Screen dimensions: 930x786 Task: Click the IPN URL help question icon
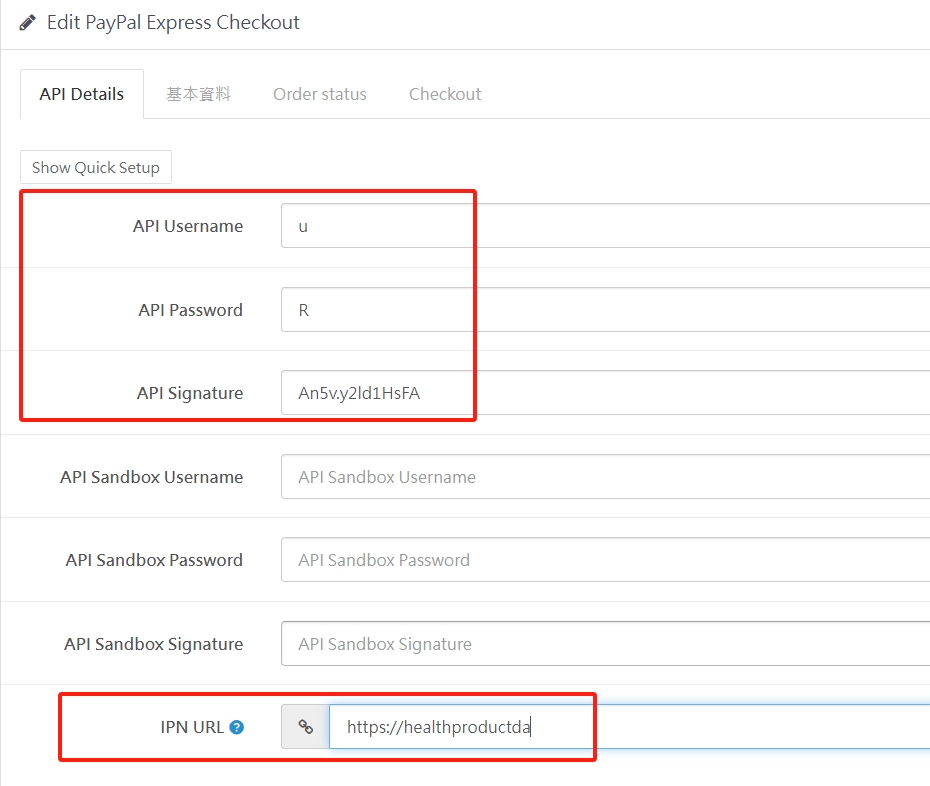click(237, 727)
